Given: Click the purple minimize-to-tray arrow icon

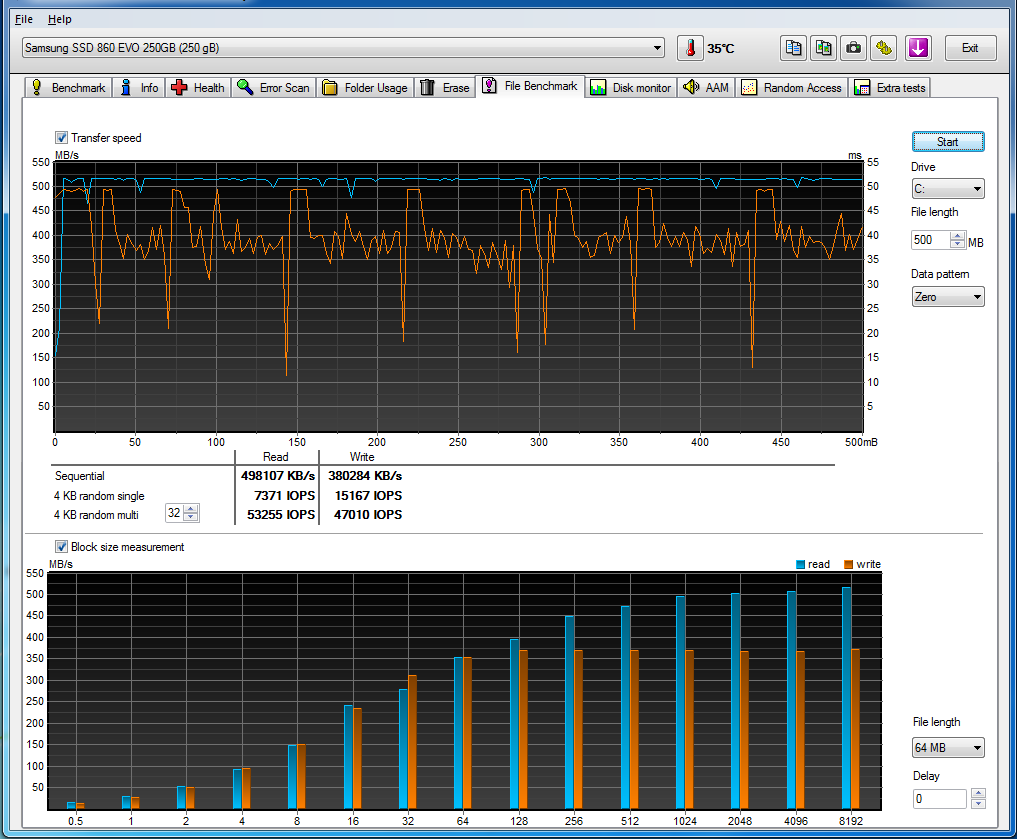Looking at the screenshot, I should [x=918, y=48].
